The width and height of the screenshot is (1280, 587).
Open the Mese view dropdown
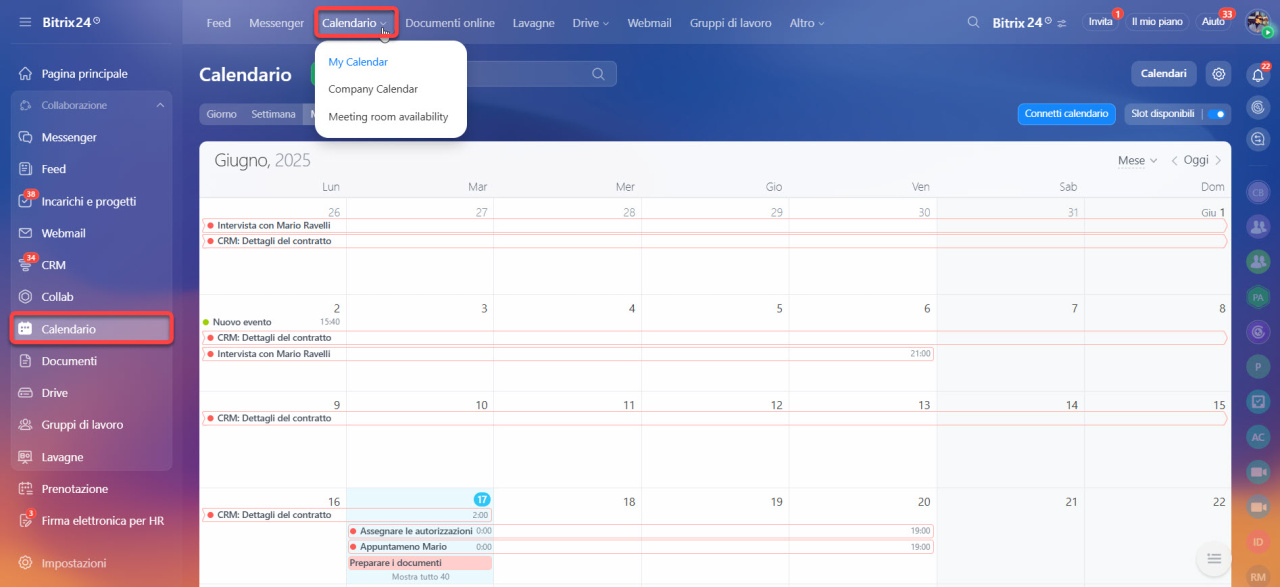[x=1137, y=160]
